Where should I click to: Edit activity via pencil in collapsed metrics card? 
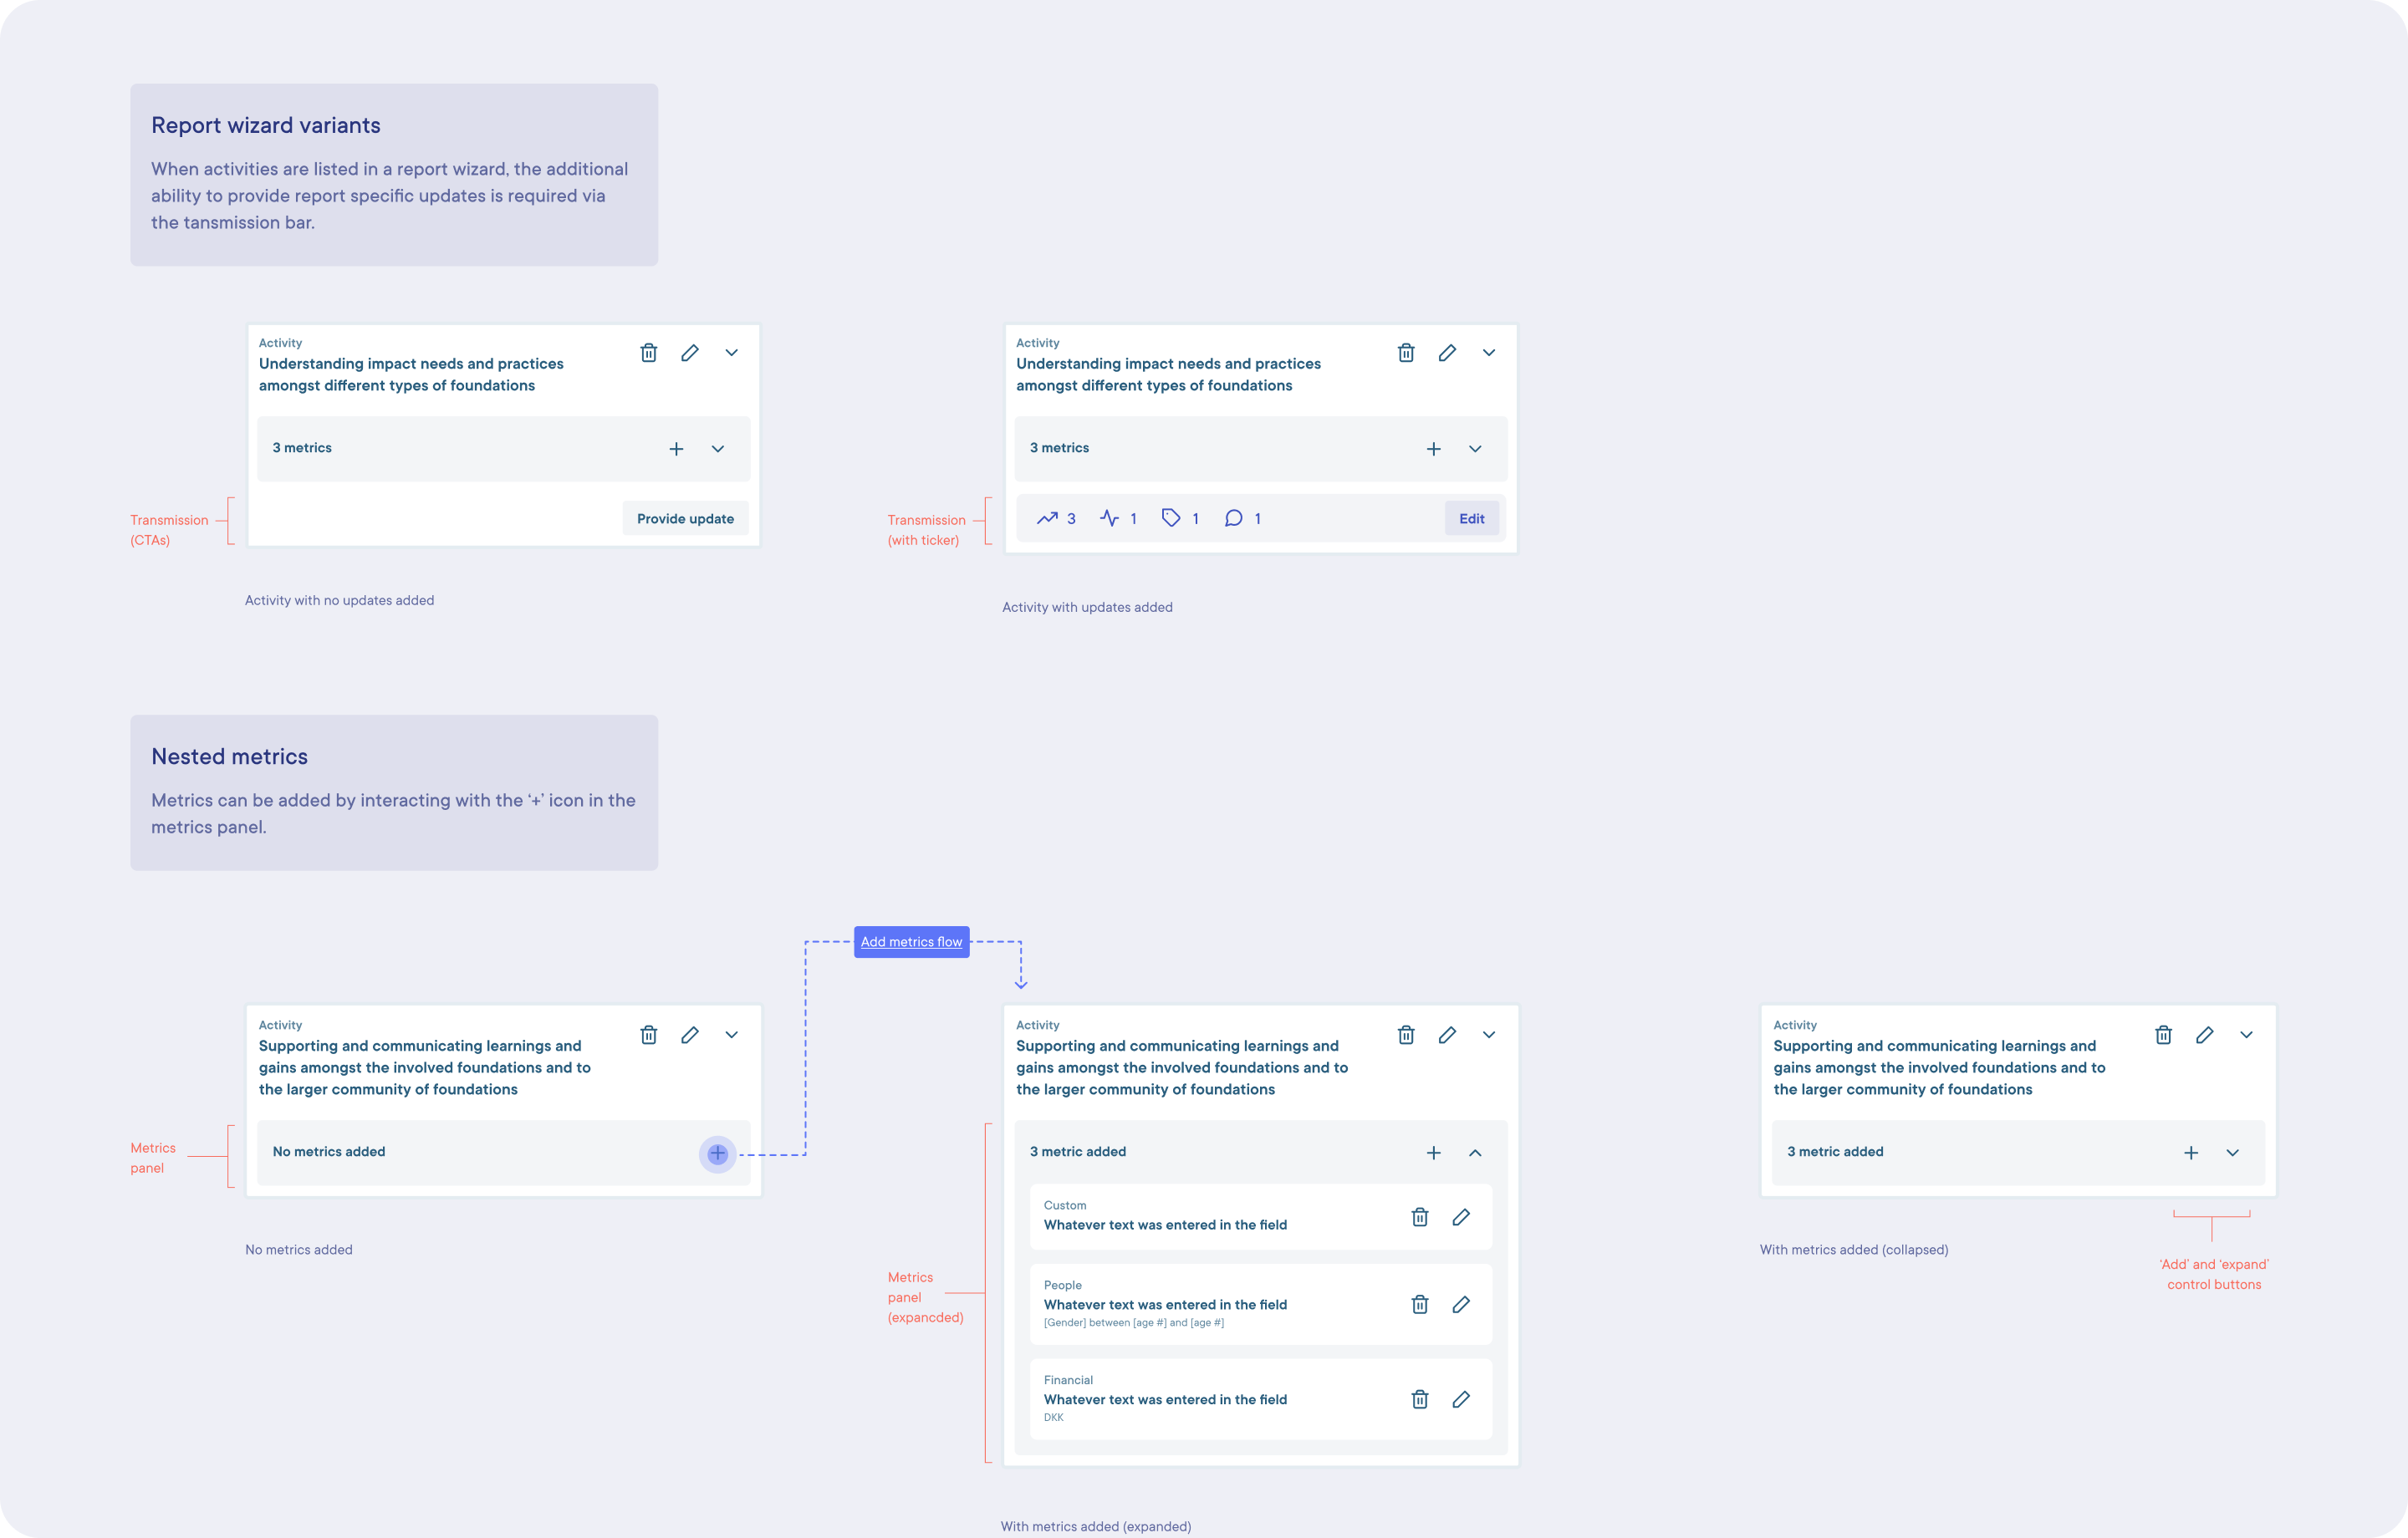[x=2205, y=1035]
